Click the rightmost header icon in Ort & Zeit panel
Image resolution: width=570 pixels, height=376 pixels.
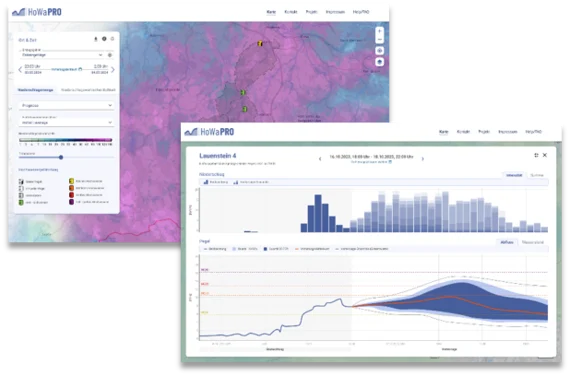pyautogui.click(x=112, y=39)
